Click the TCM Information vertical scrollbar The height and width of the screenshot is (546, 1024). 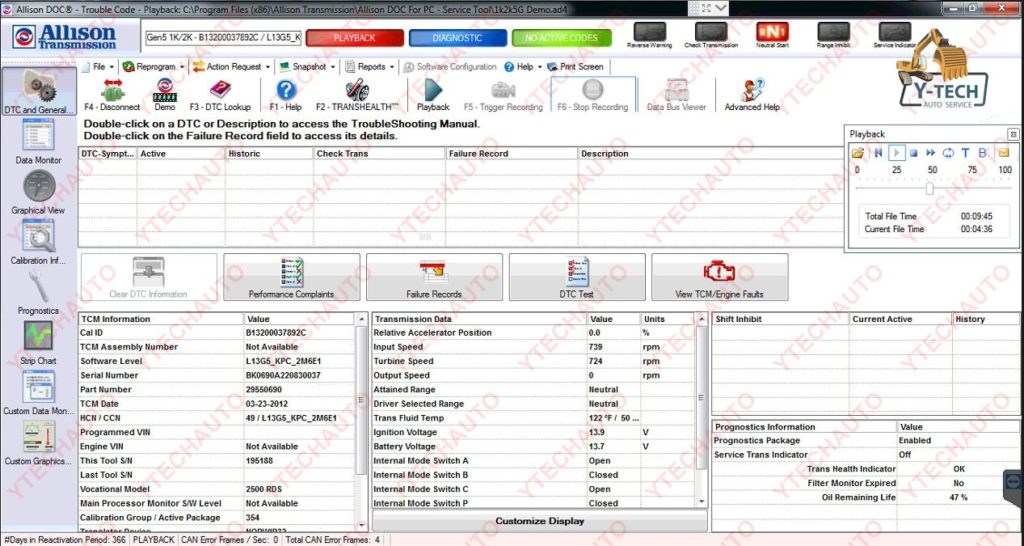tap(362, 421)
